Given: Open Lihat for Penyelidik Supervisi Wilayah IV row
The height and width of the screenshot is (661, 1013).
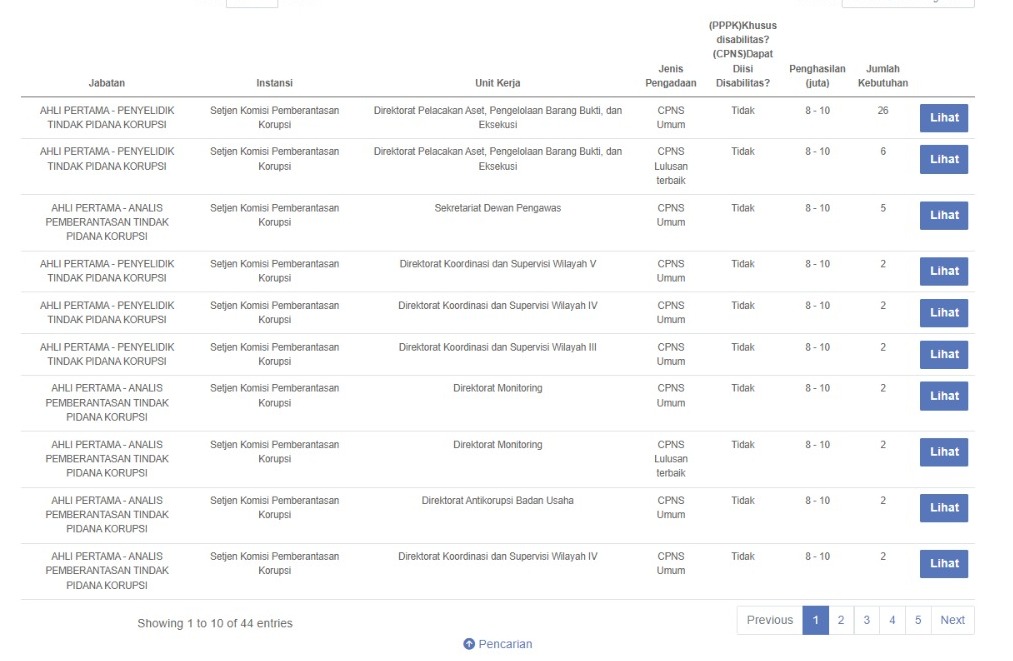Looking at the screenshot, I should (944, 313).
